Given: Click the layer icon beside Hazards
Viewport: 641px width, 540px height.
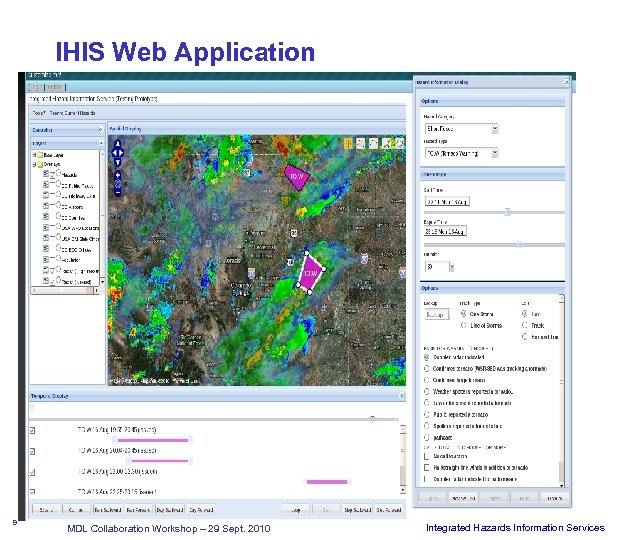Looking at the screenshot, I should [46, 174].
